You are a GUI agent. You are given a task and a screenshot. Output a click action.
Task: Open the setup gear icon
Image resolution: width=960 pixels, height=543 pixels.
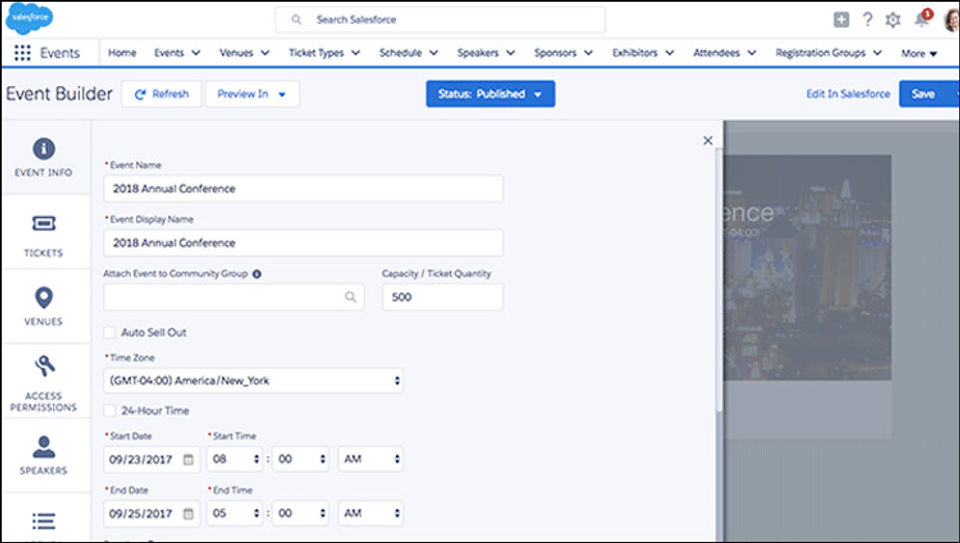click(893, 20)
